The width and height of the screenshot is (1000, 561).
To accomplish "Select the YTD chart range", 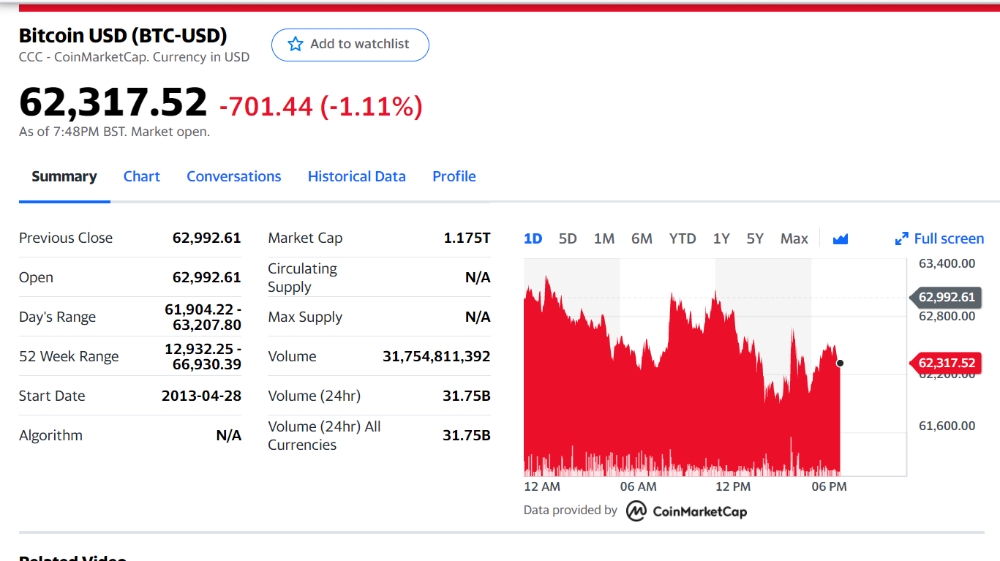I will click(682, 239).
